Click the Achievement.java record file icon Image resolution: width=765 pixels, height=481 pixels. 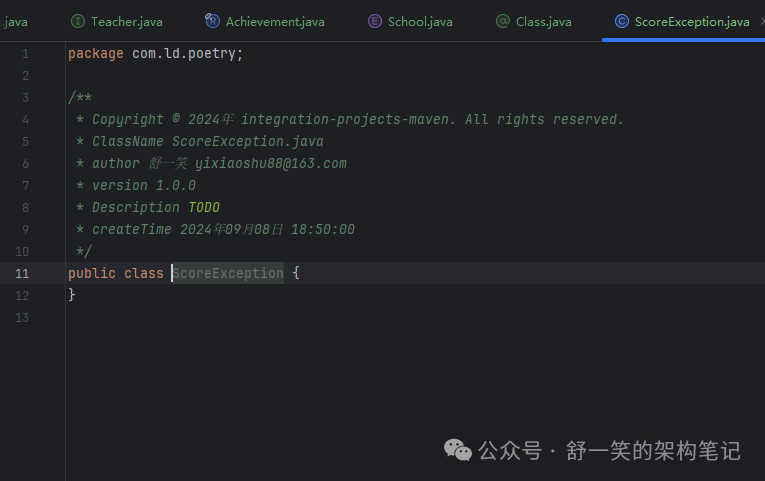[213, 21]
